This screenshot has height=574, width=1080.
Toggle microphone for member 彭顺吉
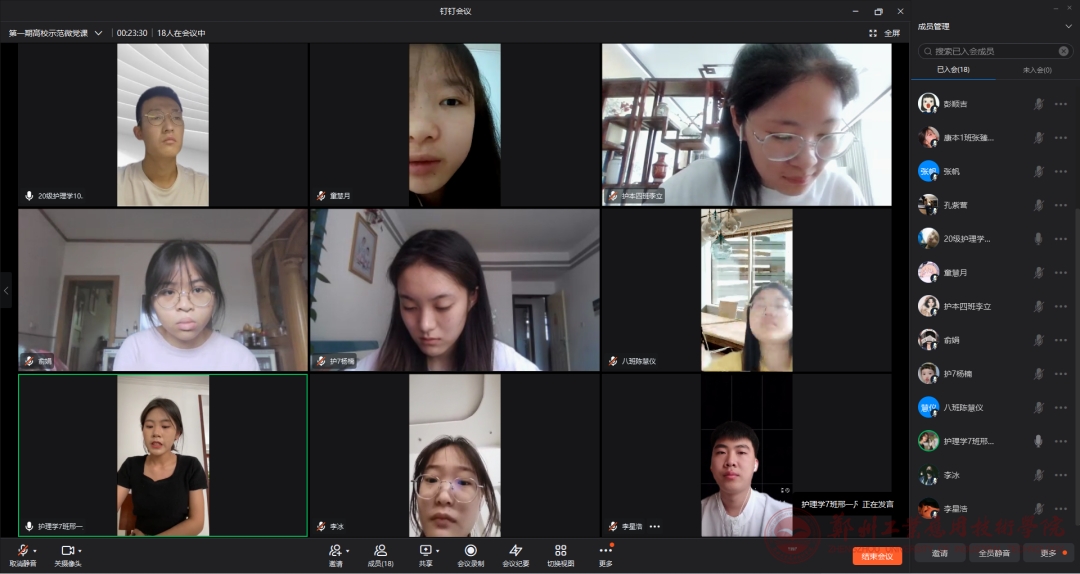[x=1038, y=104]
